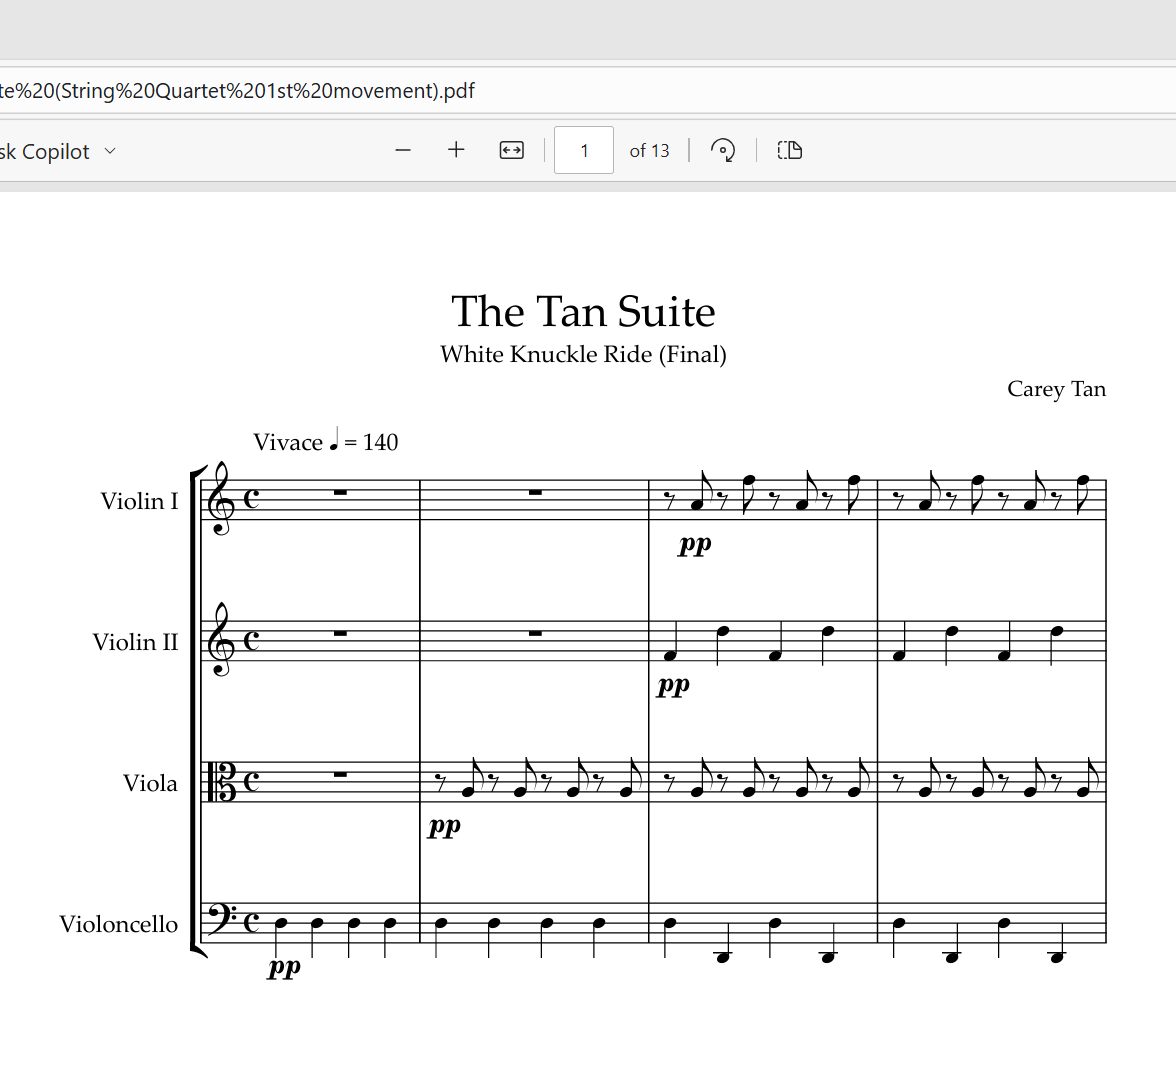This screenshot has width=1176, height=1077.
Task: Click the pp dynamic under Violin II
Action: (673, 686)
